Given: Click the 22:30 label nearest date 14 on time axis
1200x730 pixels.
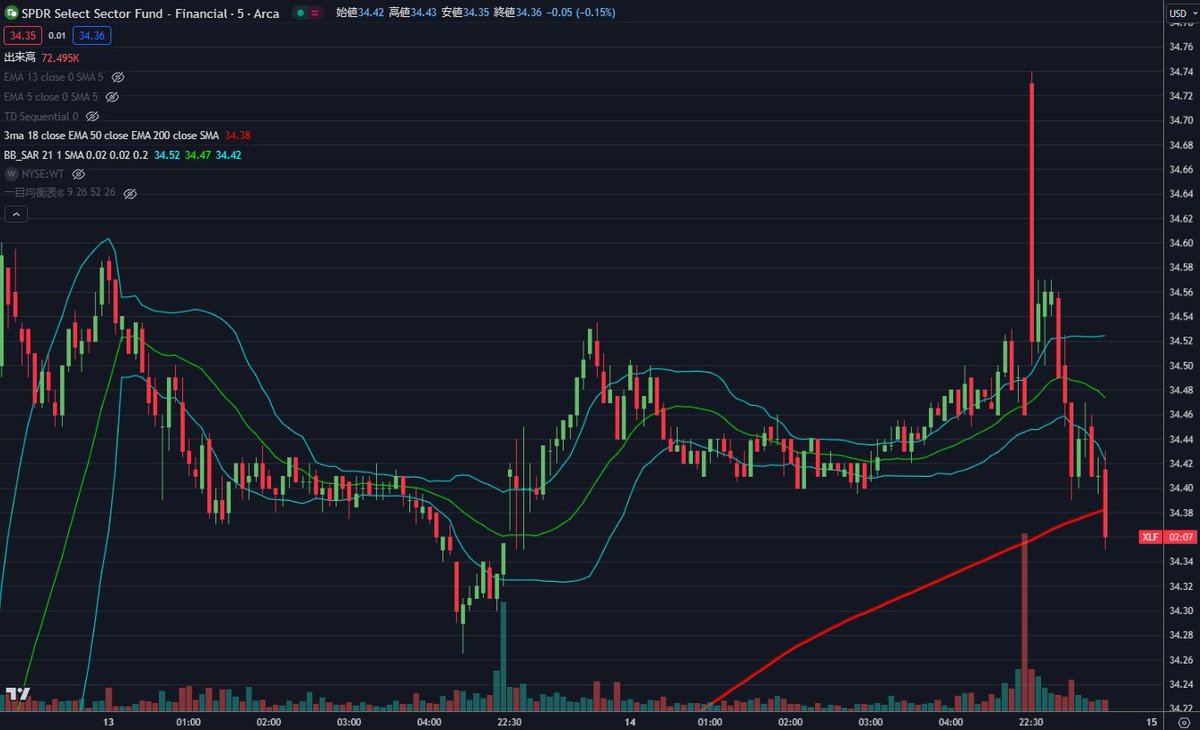Looking at the screenshot, I should coord(511,721).
